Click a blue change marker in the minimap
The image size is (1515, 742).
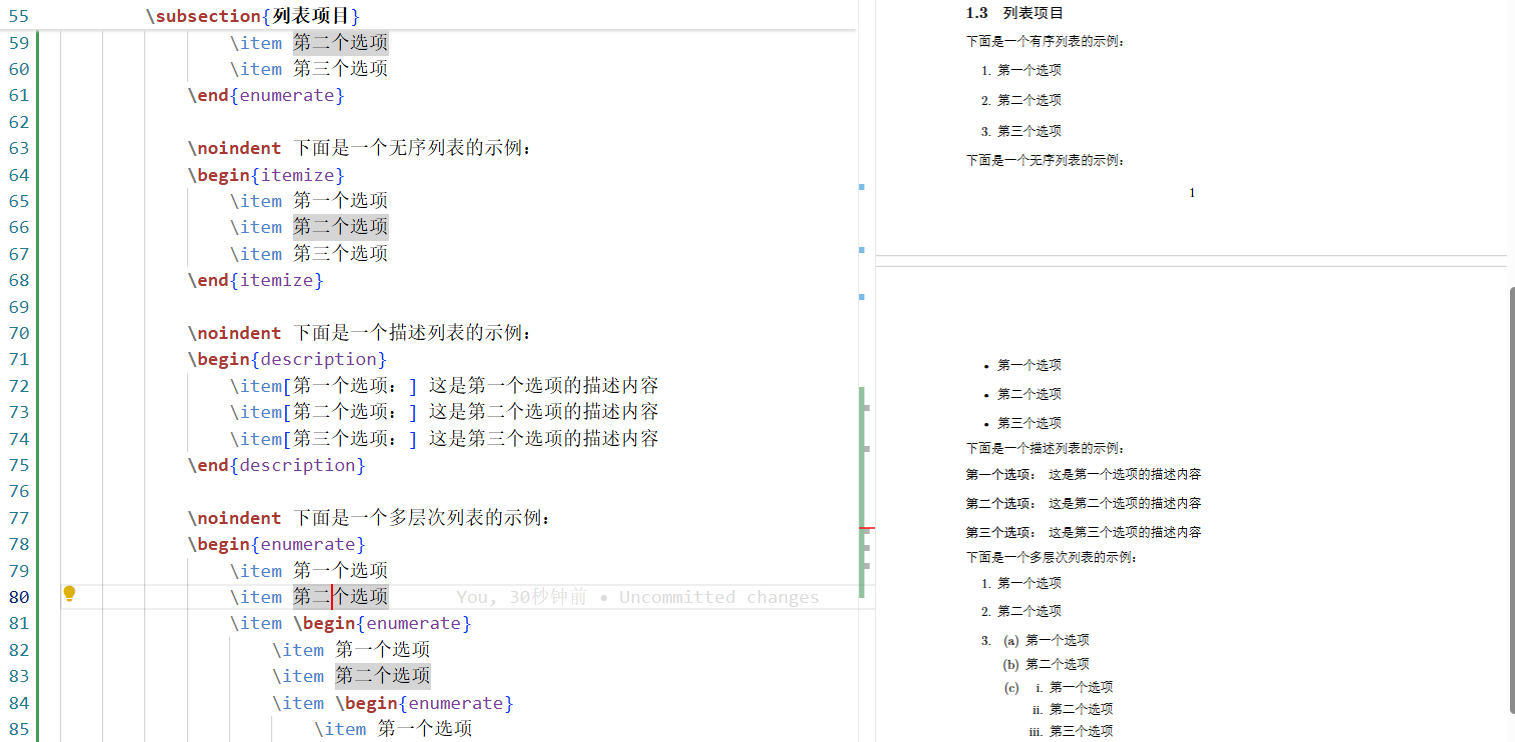click(x=864, y=186)
